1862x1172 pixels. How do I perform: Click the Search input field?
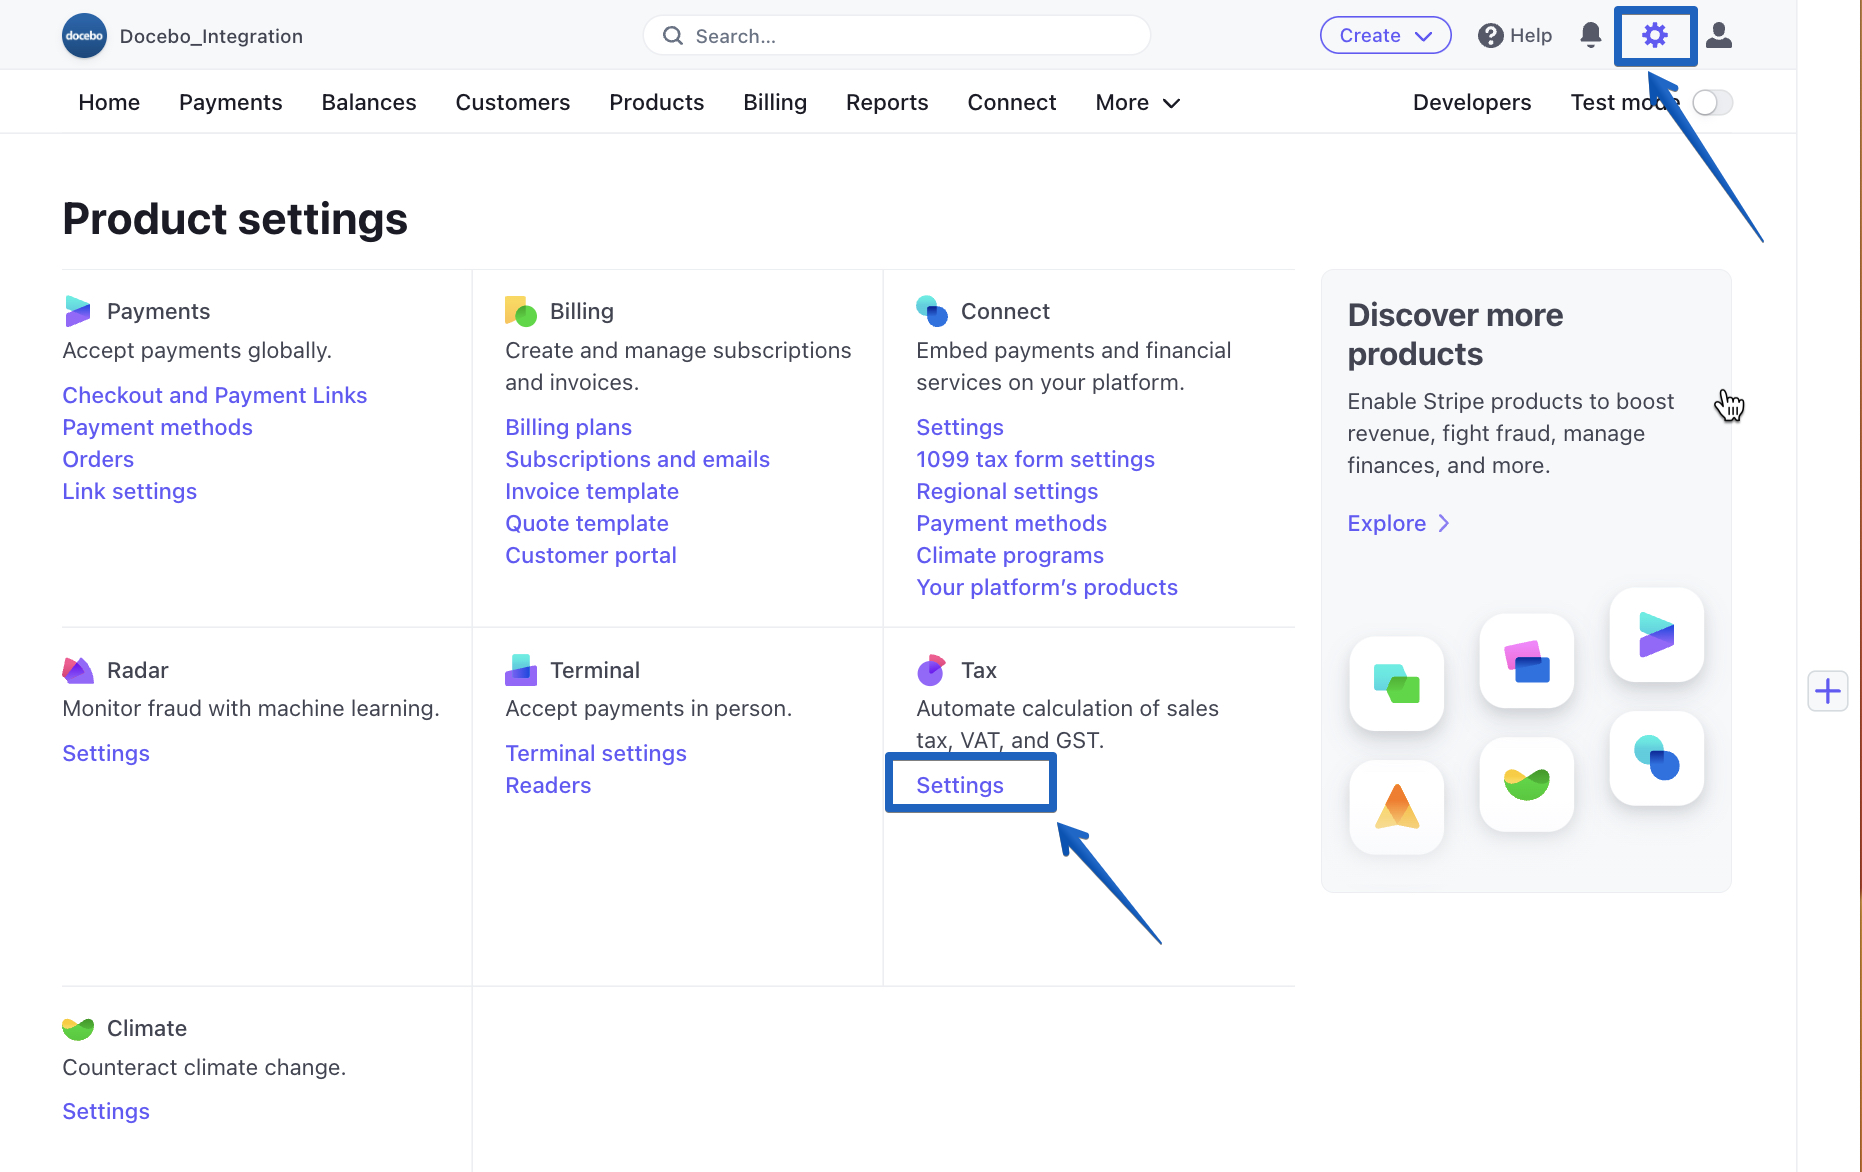pyautogui.click(x=897, y=36)
